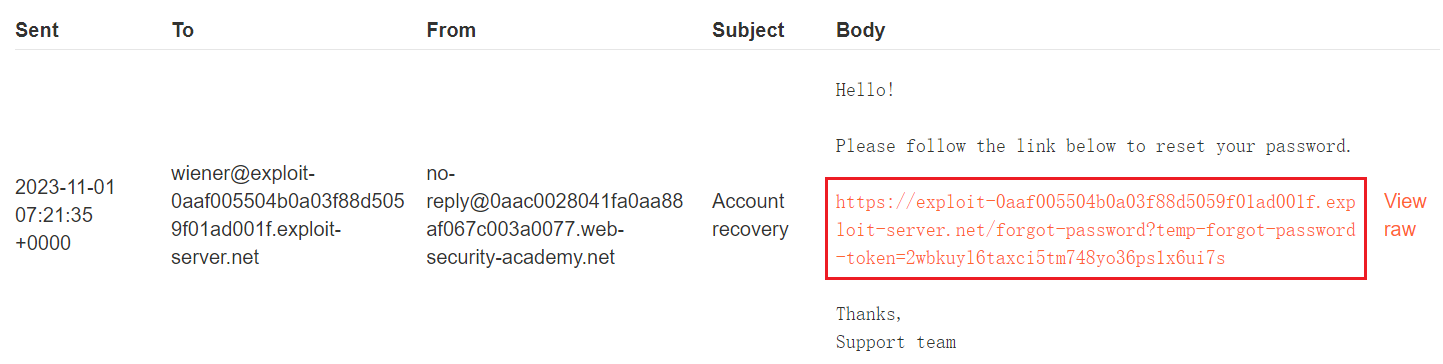The height and width of the screenshot is (364, 1443).
Task: Click the 2023-11-01 sent date
Action: point(65,187)
